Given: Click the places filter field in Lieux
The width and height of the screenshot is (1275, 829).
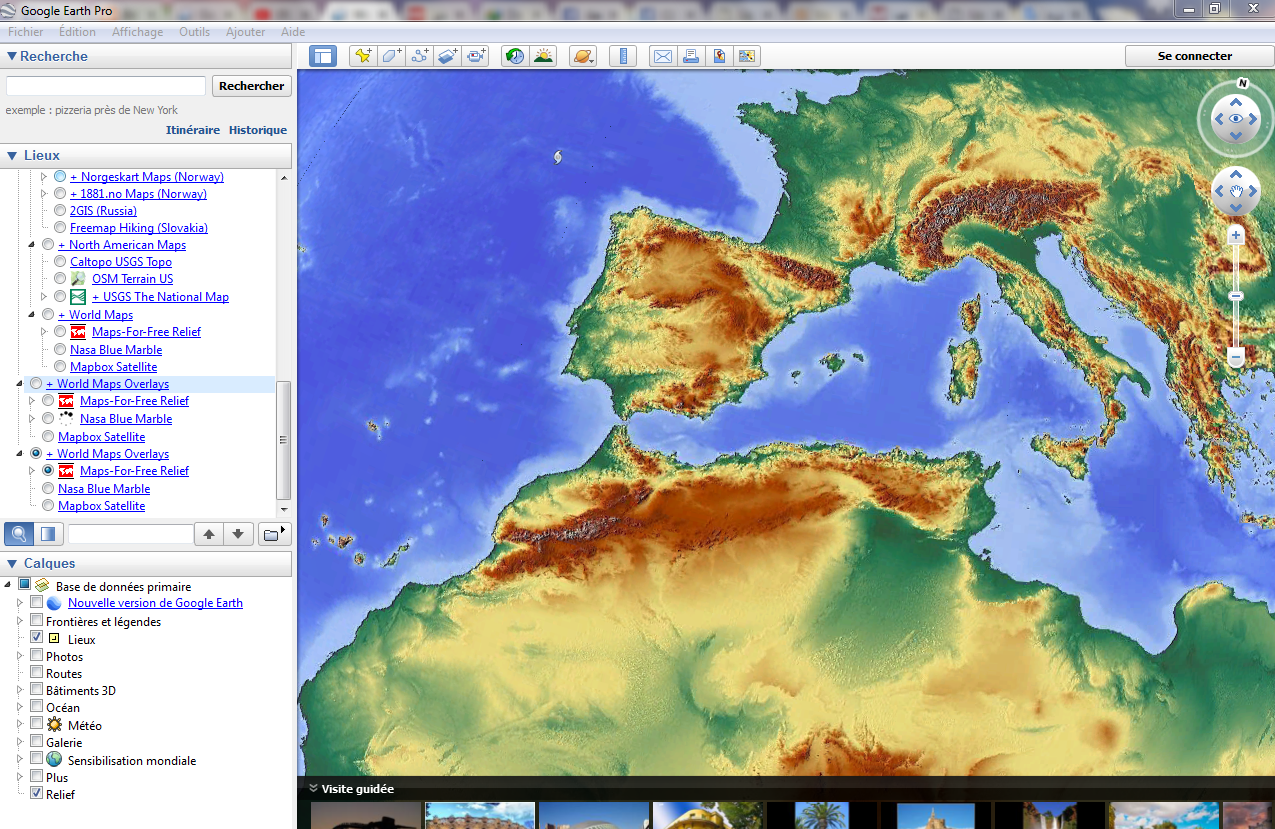Looking at the screenshot, I should [x=130, y=534].
